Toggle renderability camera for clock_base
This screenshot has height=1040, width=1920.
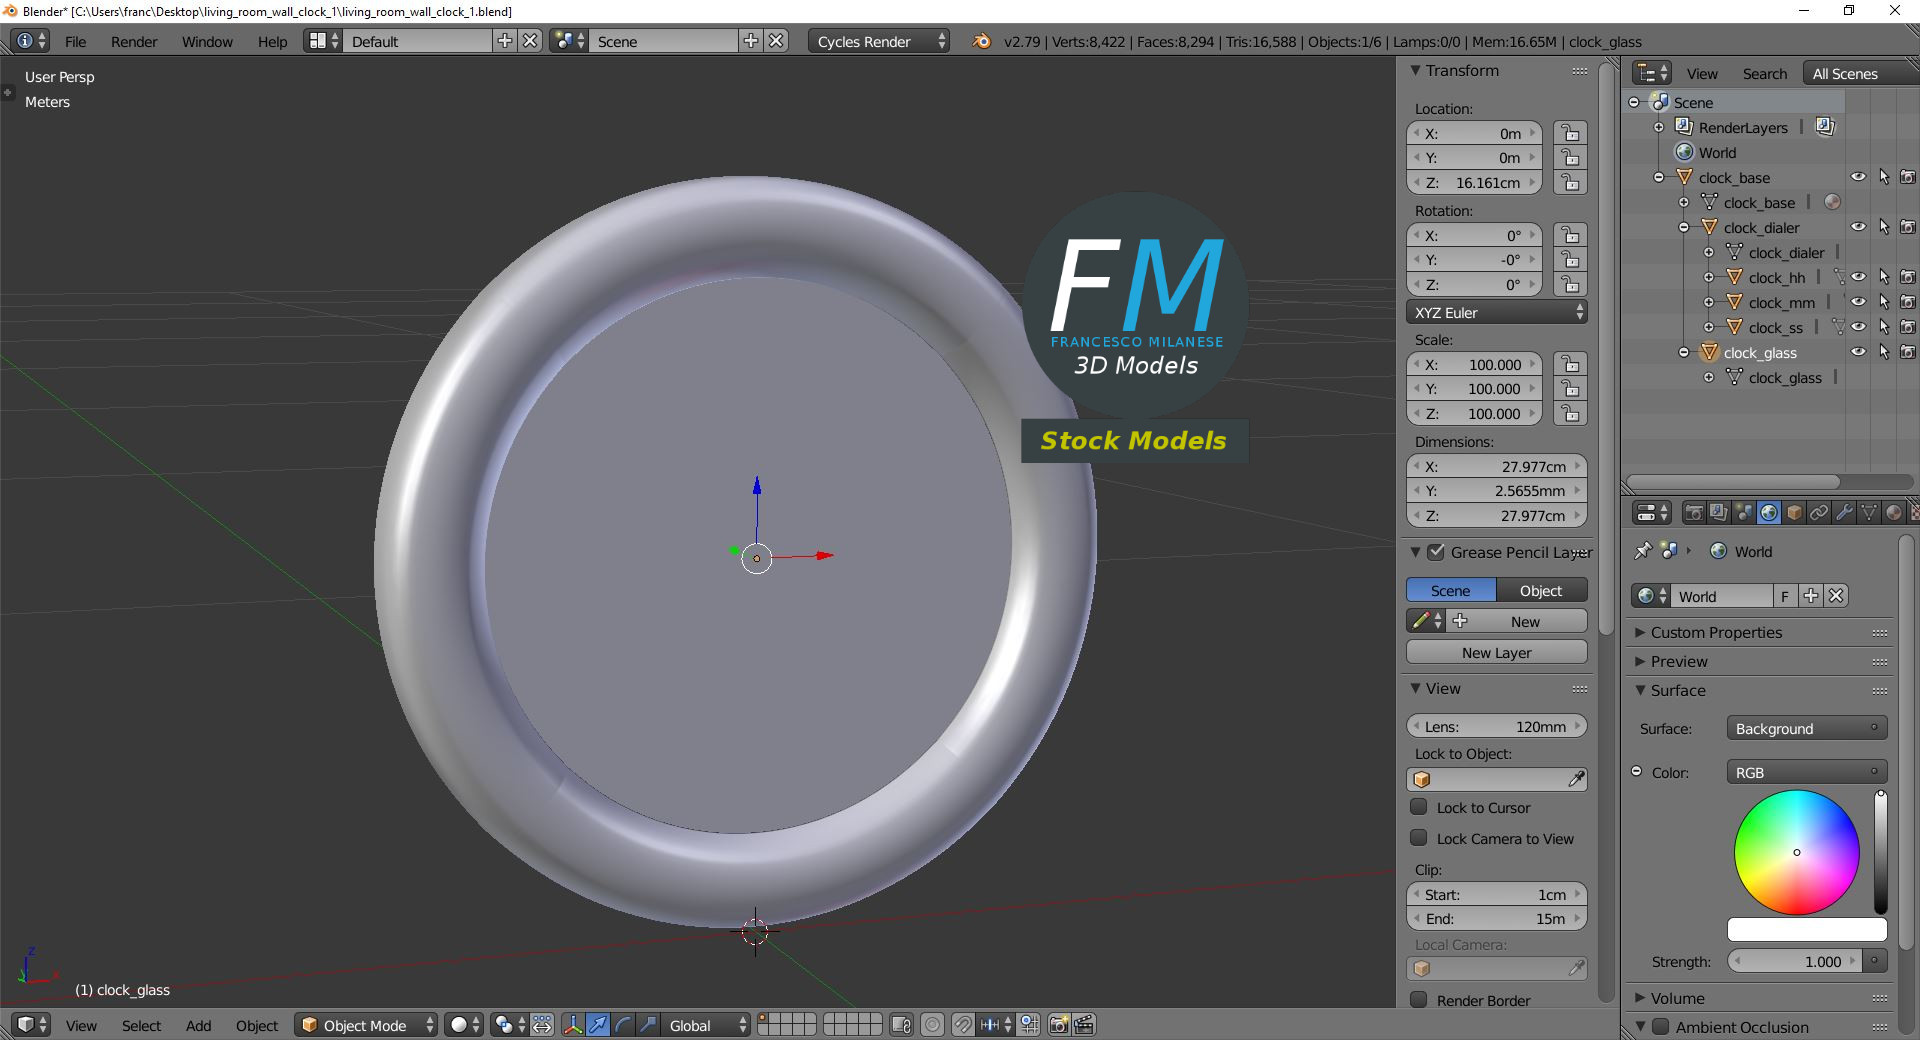(1908, 177)
